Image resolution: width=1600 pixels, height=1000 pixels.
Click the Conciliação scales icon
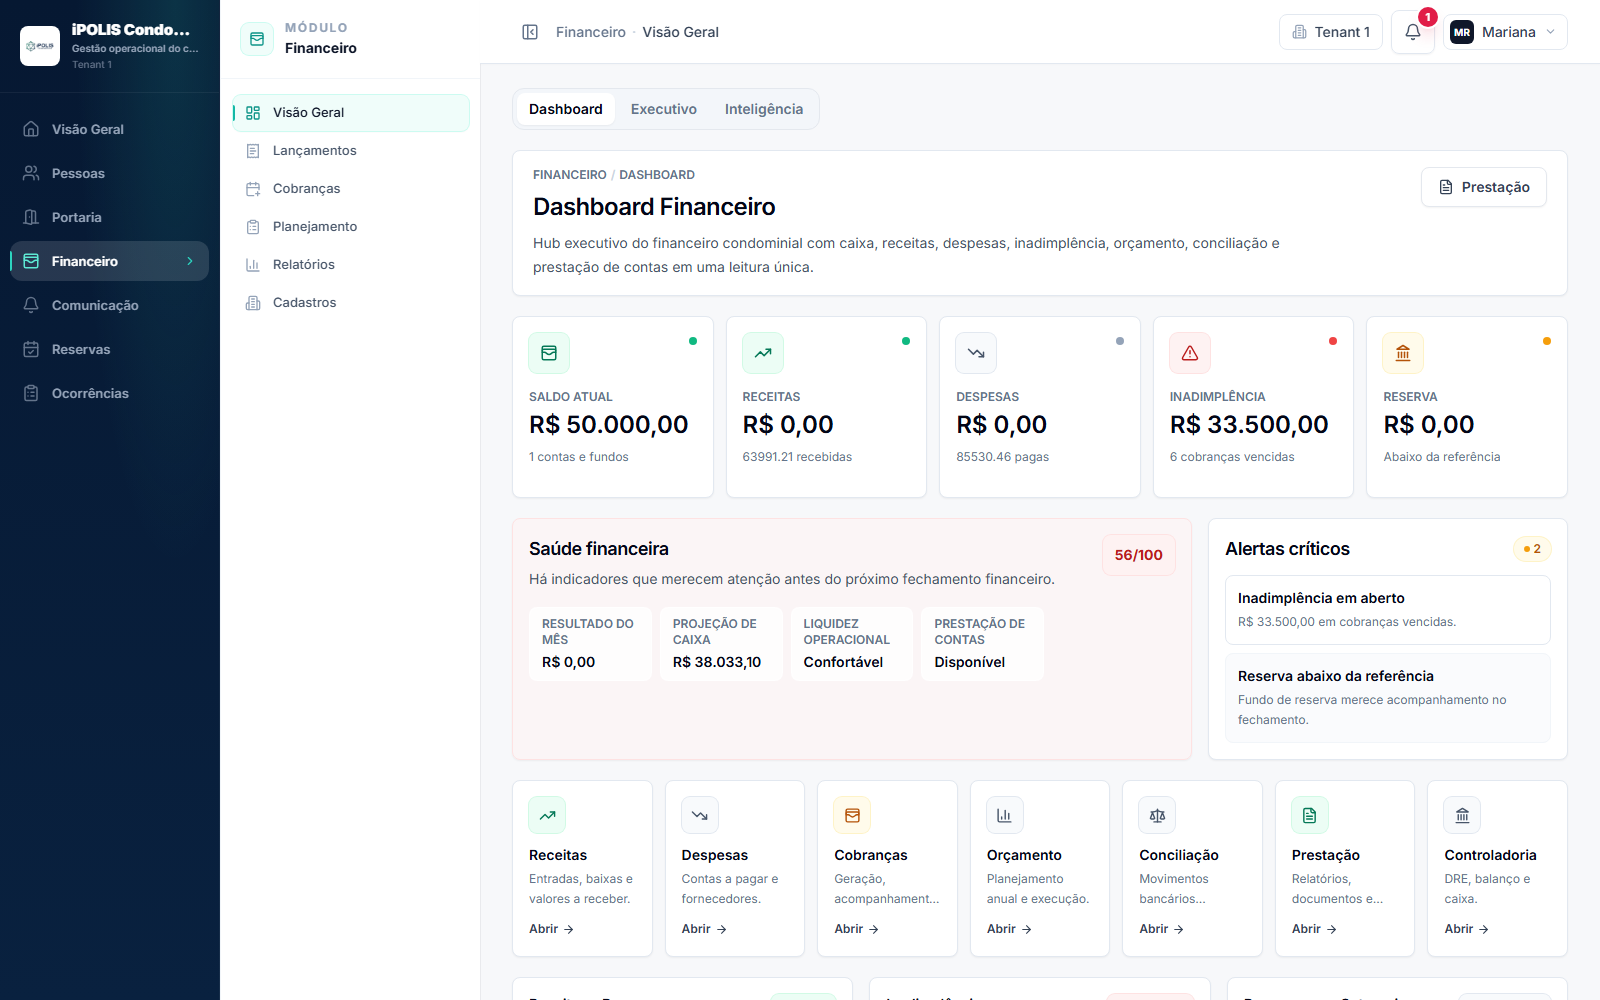point(1157,815)
